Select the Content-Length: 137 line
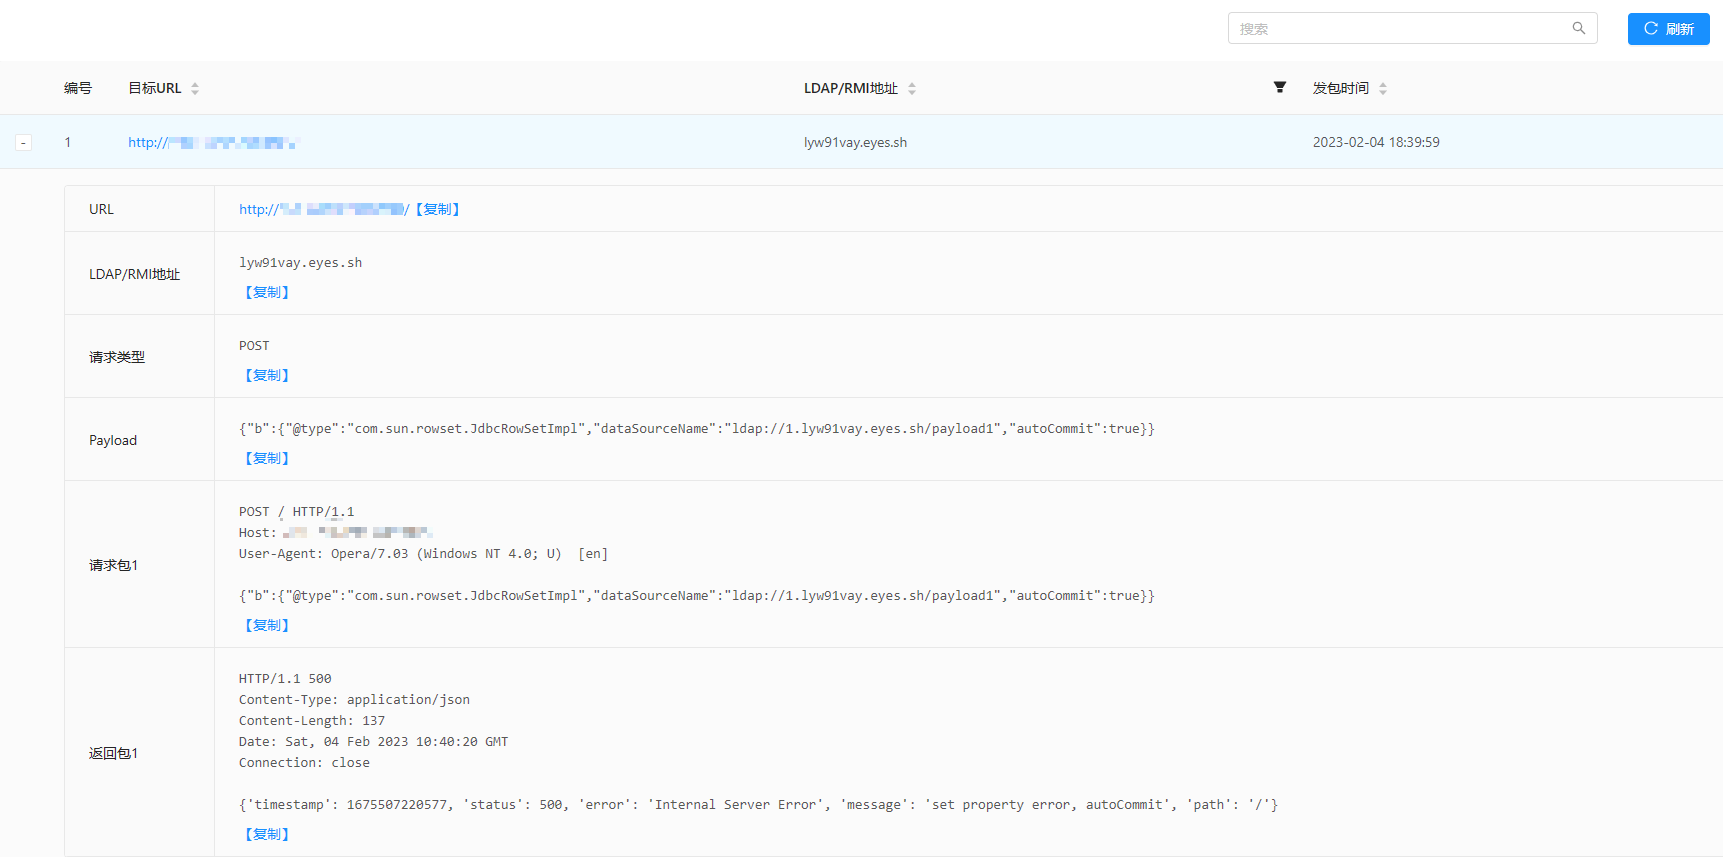 (312, 720)
